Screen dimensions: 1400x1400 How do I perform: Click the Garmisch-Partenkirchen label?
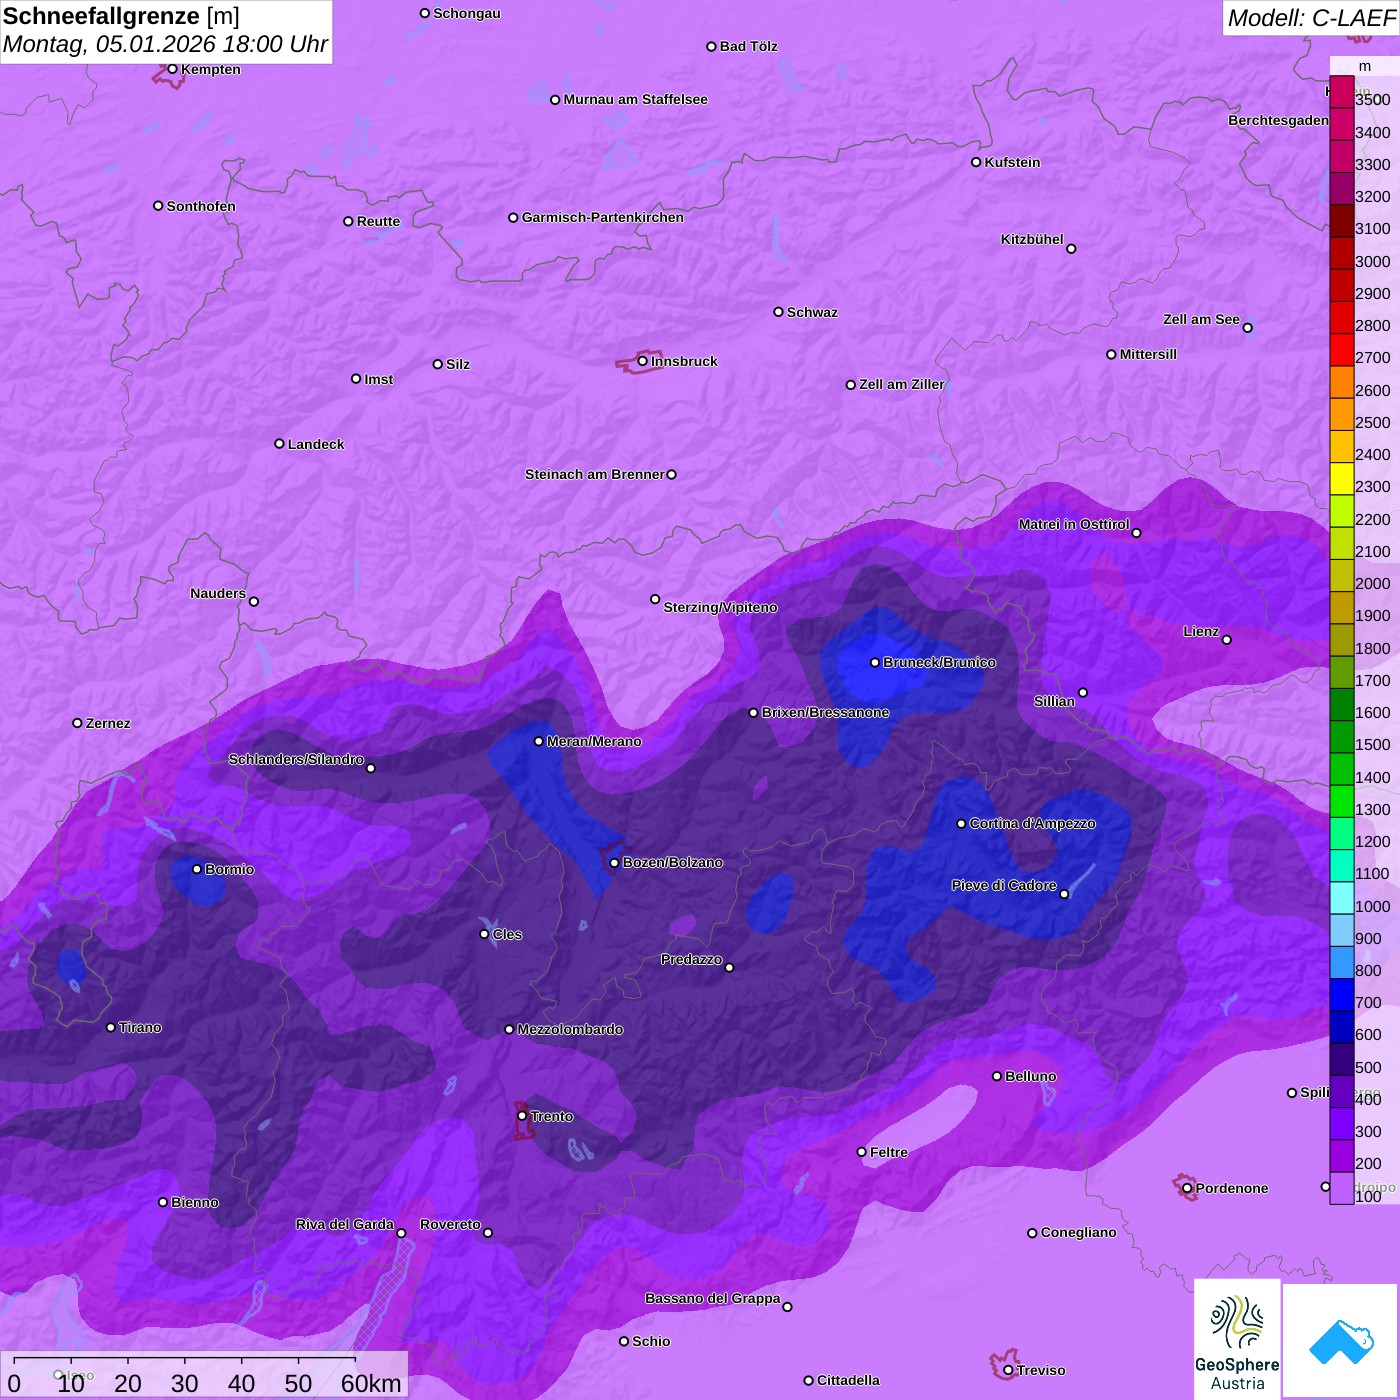click(x=603, y=217)
